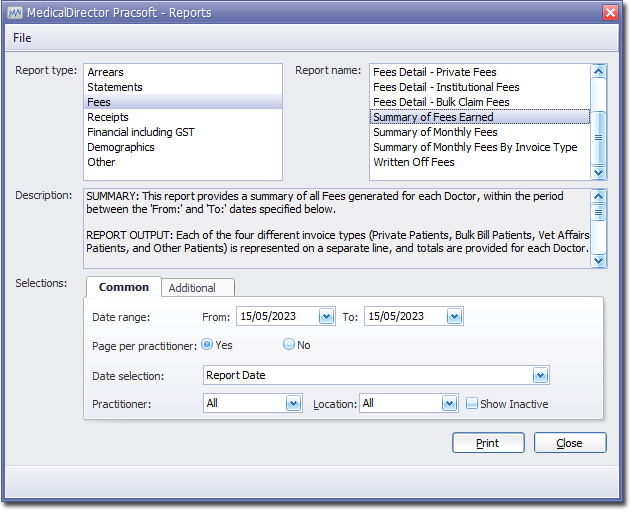Click the MedicalDirector Pracsoft title bar icon
This screenshot has height=511, width=631.
(x=15, y=12)
